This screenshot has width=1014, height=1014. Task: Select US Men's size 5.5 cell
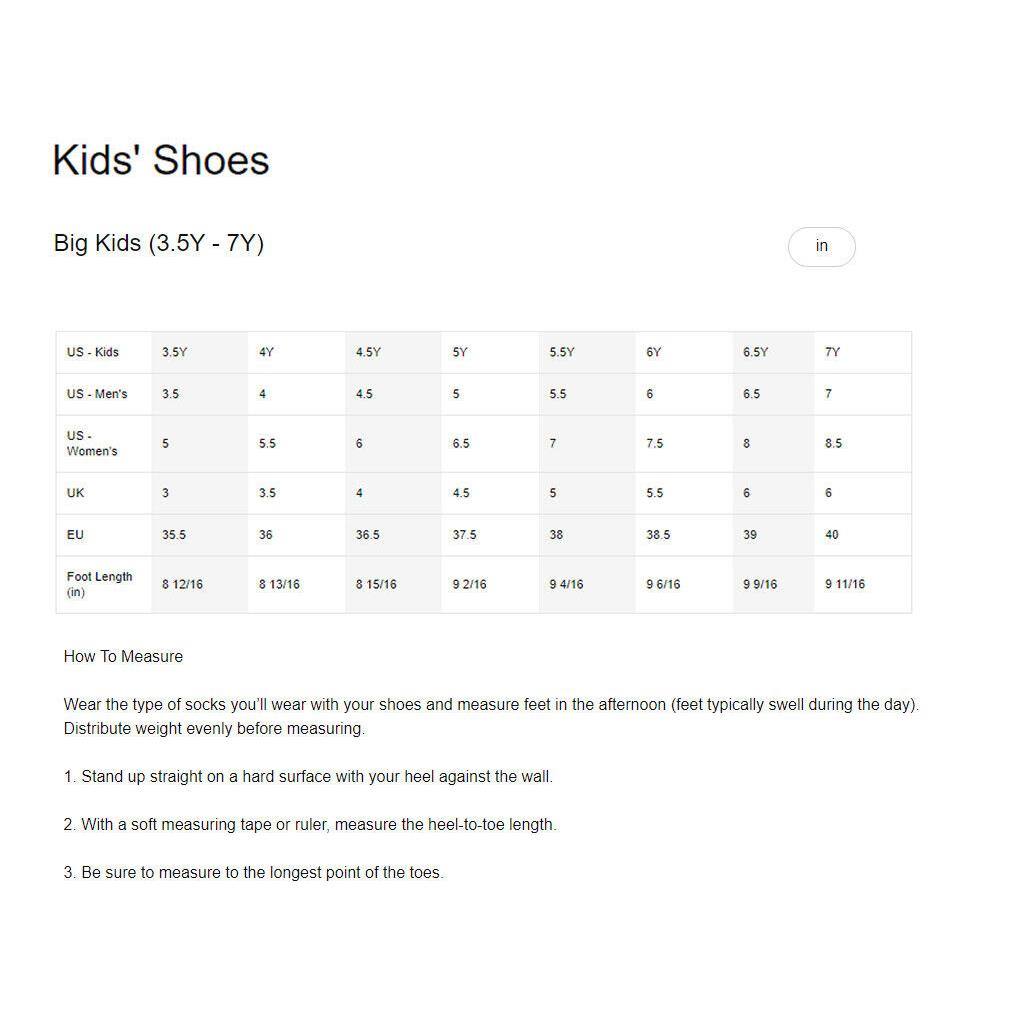(x=587, y=394)
